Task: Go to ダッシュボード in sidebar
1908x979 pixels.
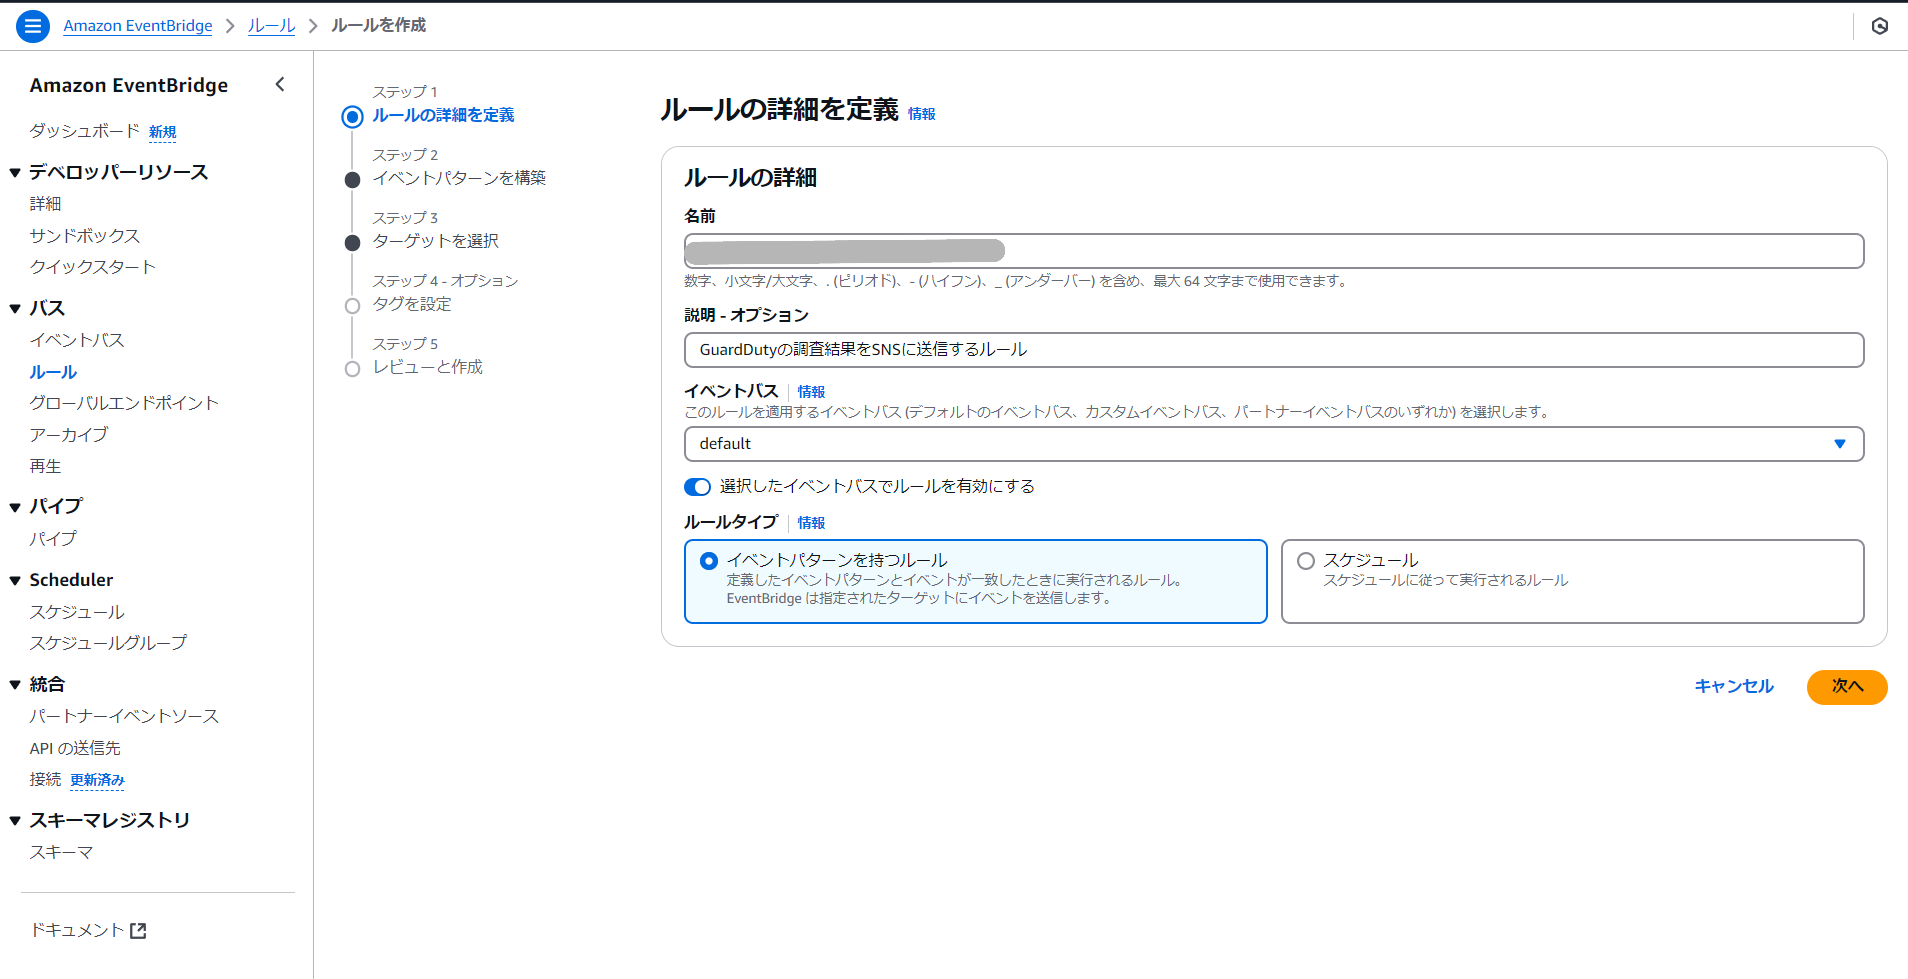Action: click(85, 131)
